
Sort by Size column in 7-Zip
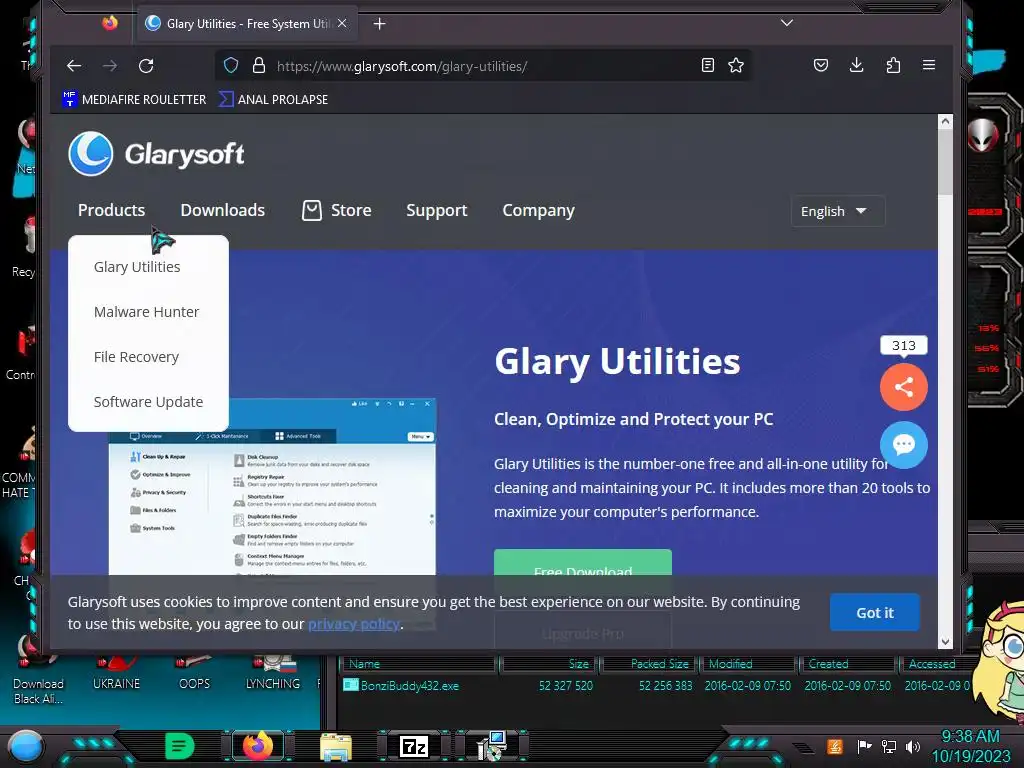[550, 664]
